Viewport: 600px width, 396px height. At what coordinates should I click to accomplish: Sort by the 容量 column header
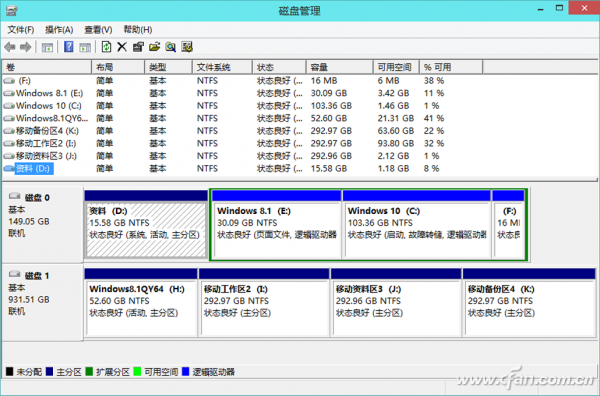(340, 67)
